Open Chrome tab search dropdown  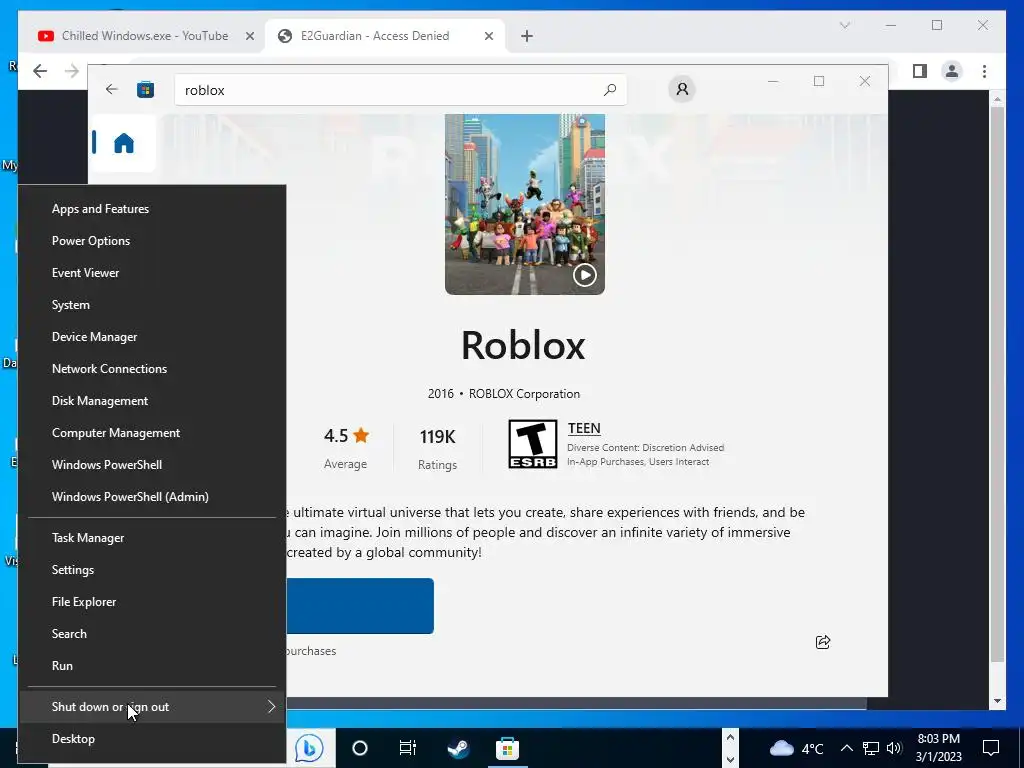click(x=844, y=25)
